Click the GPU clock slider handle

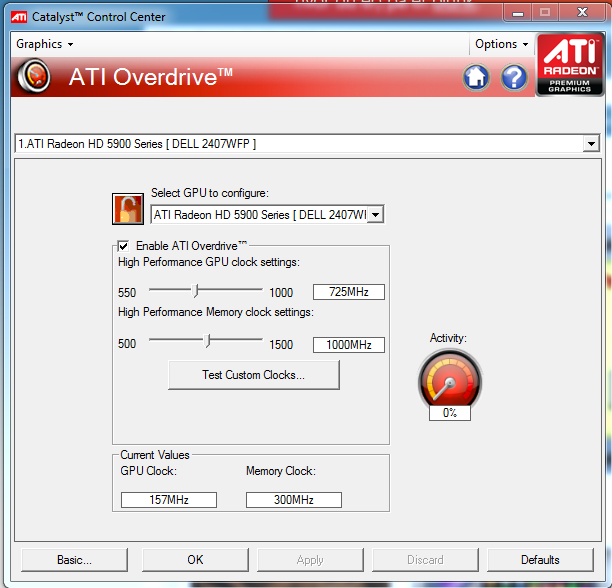click(x=196, y=291)
